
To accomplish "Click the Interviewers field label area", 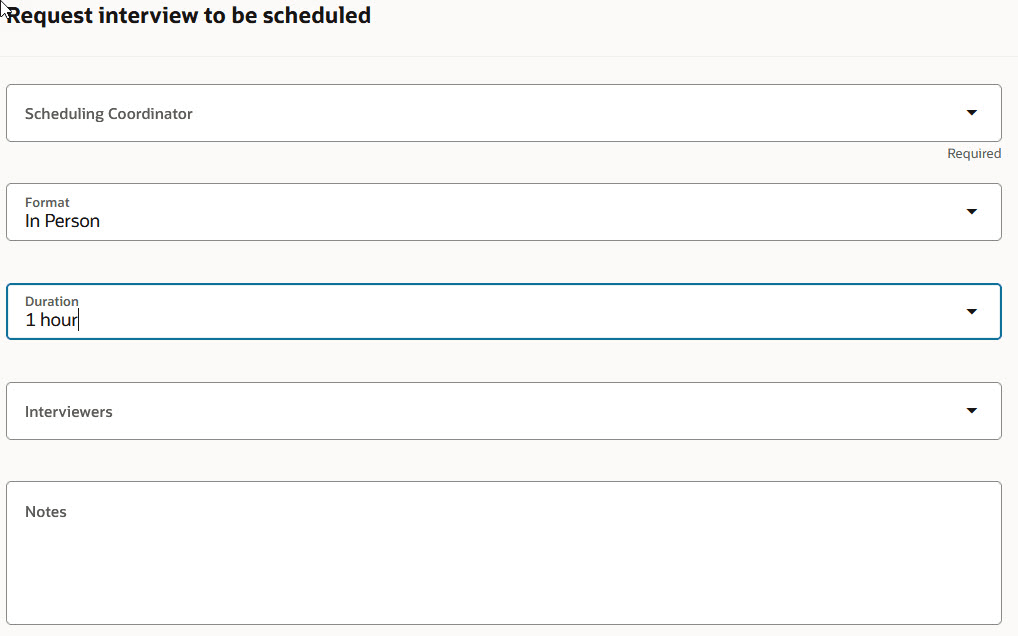I will pos(69,410).
